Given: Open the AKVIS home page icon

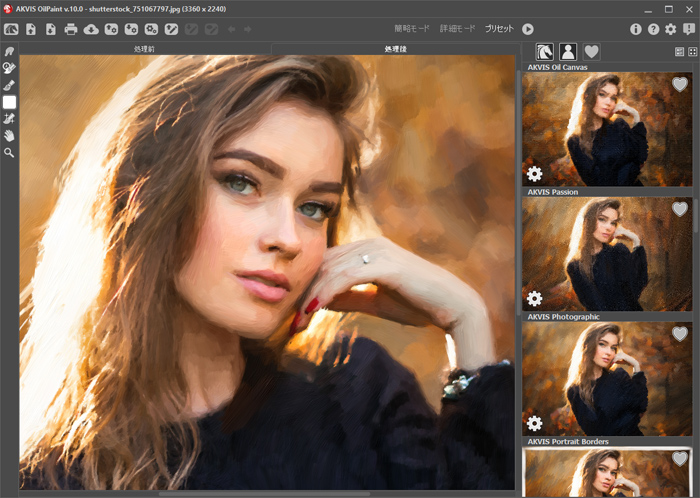Looking at the screenshot, I should [11, 29].
